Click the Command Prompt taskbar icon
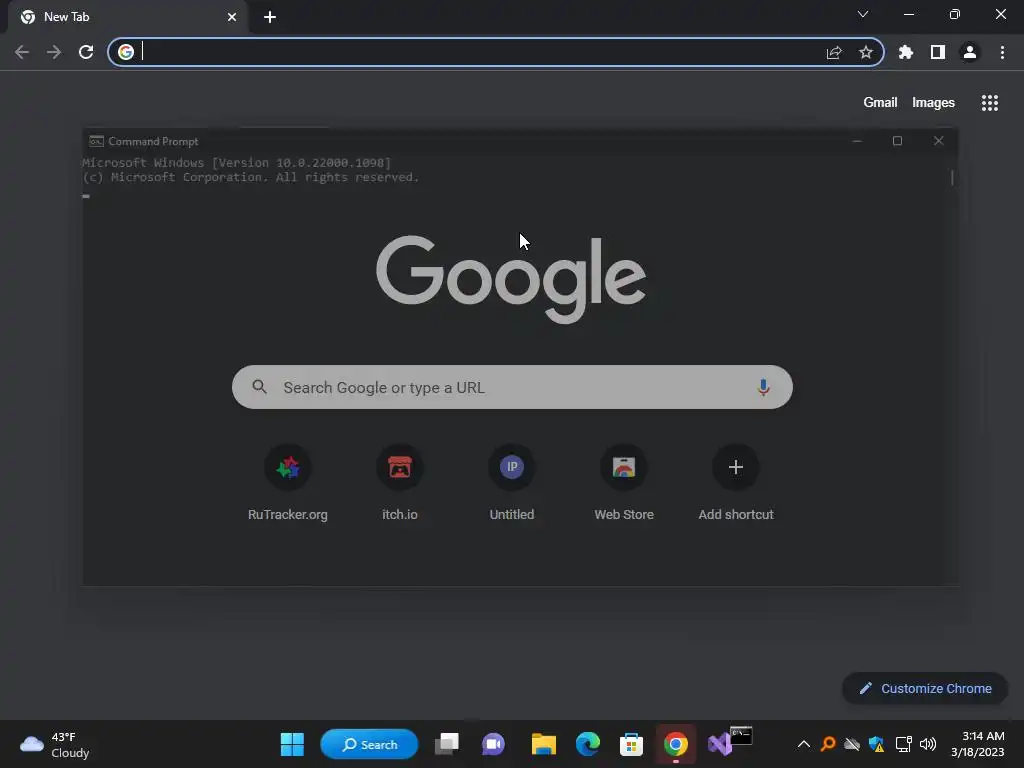This screenshot has height=768, width=1024. [741, 735]
